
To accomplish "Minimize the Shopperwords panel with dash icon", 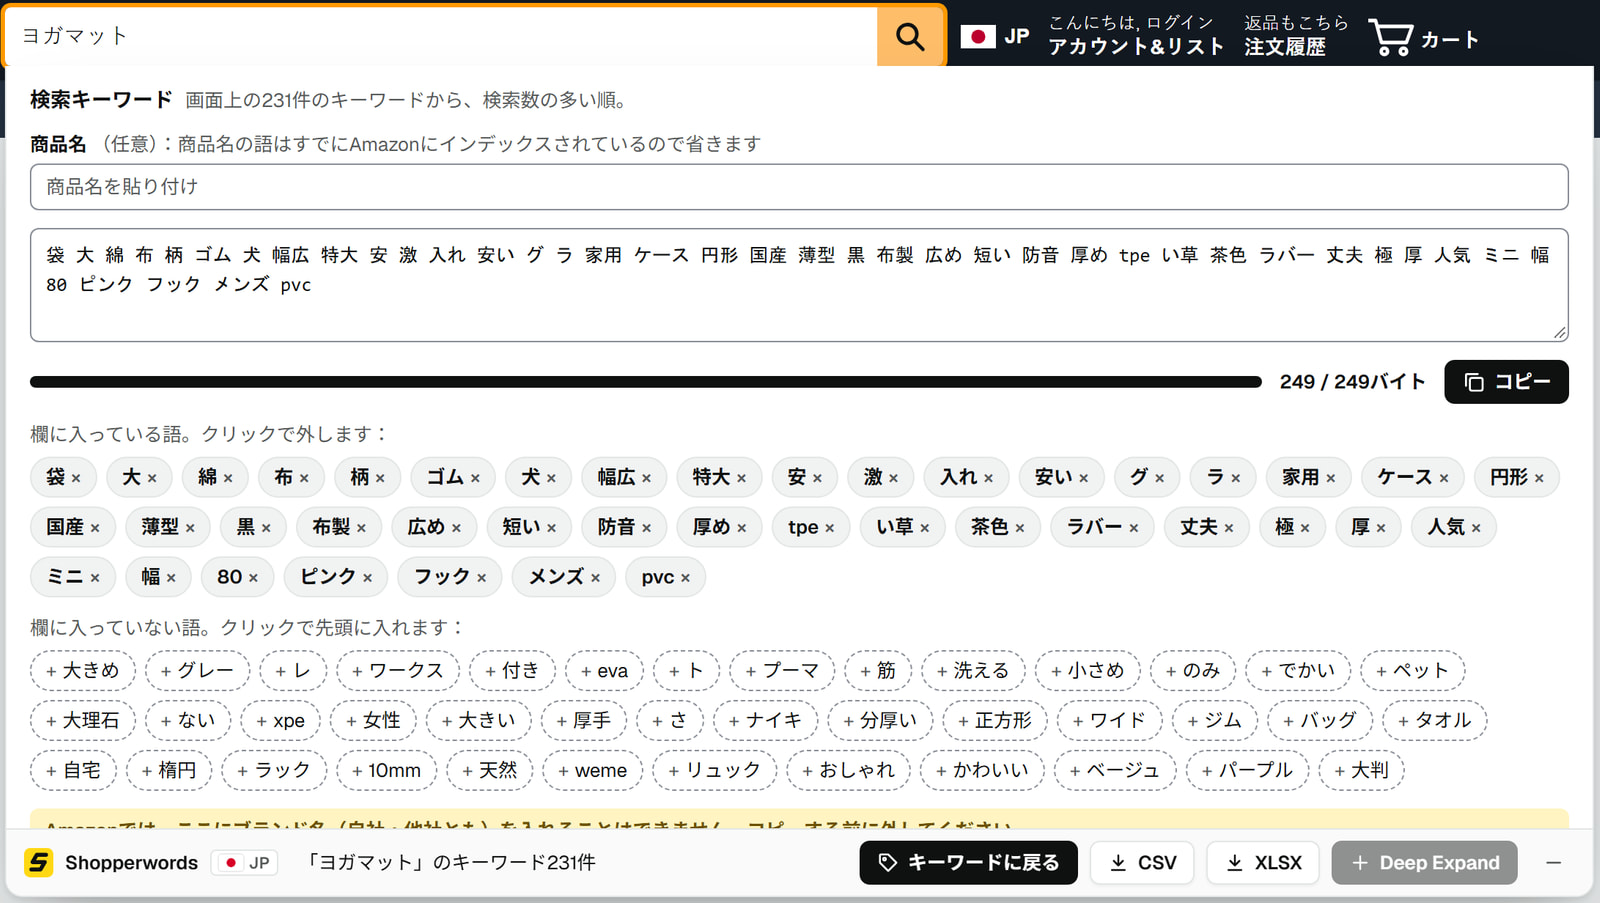I will 1553,862.
